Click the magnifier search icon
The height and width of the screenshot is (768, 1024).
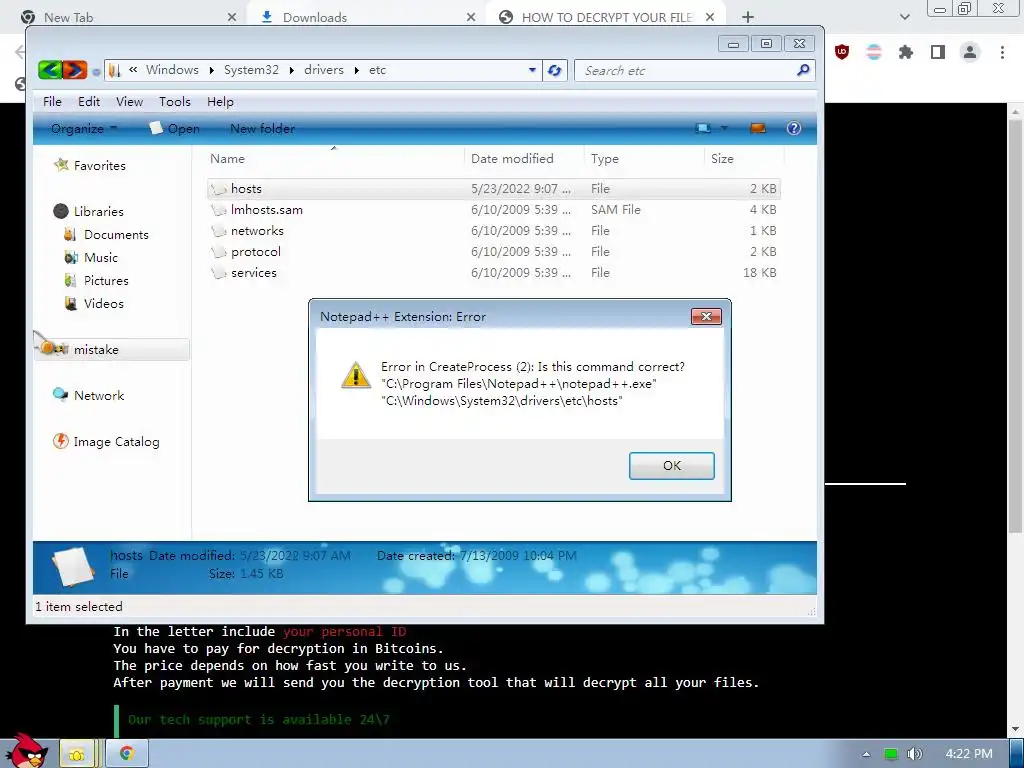803,70
